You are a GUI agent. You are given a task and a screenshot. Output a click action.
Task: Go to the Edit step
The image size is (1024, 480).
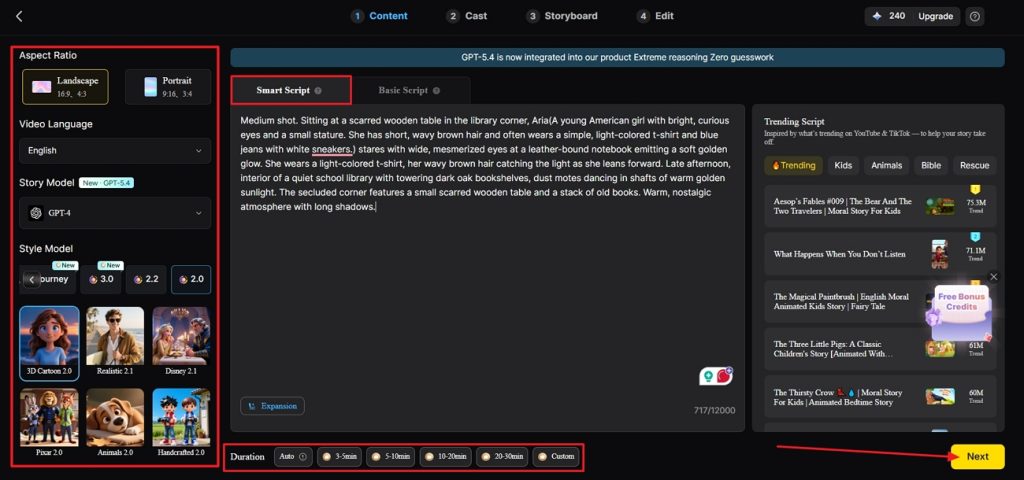656,16
